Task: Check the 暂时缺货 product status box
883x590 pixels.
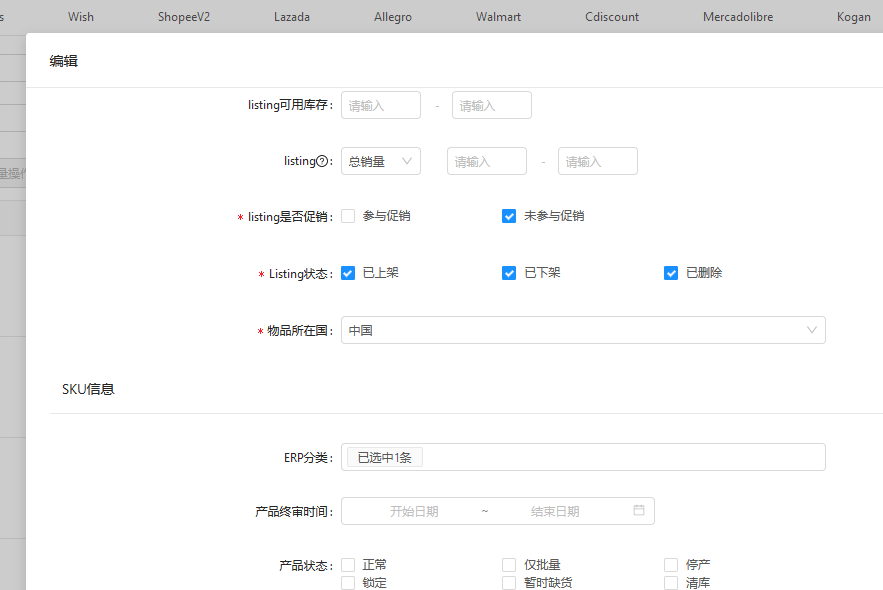Action: (509, 583)
